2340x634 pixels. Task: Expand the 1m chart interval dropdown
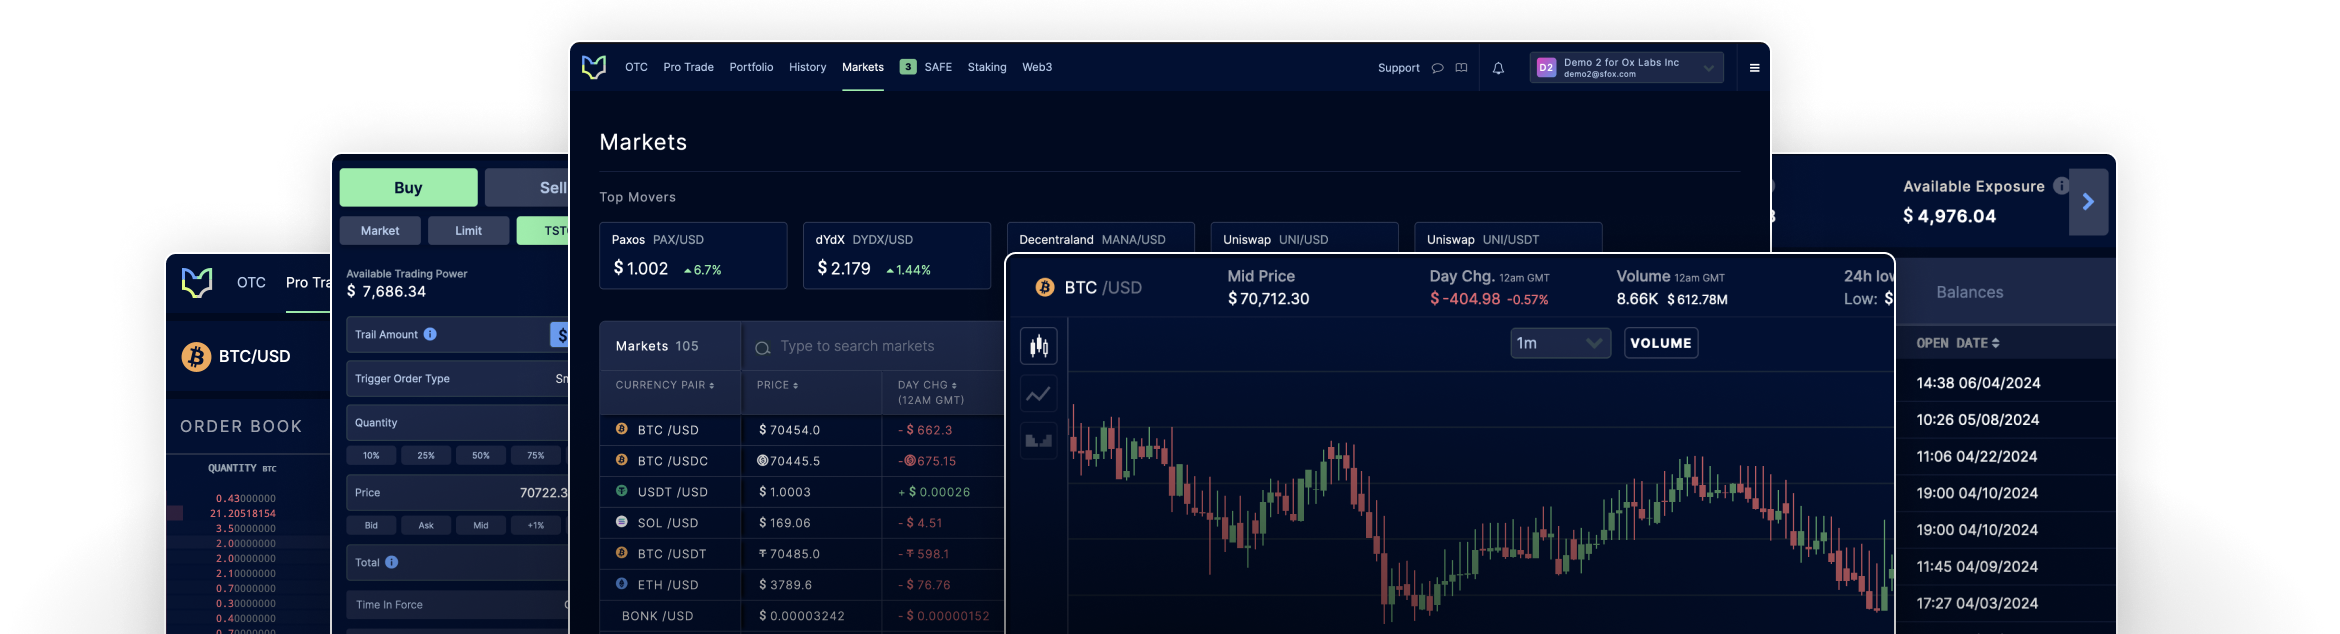pyautogui.click(x=1559, y=343)
